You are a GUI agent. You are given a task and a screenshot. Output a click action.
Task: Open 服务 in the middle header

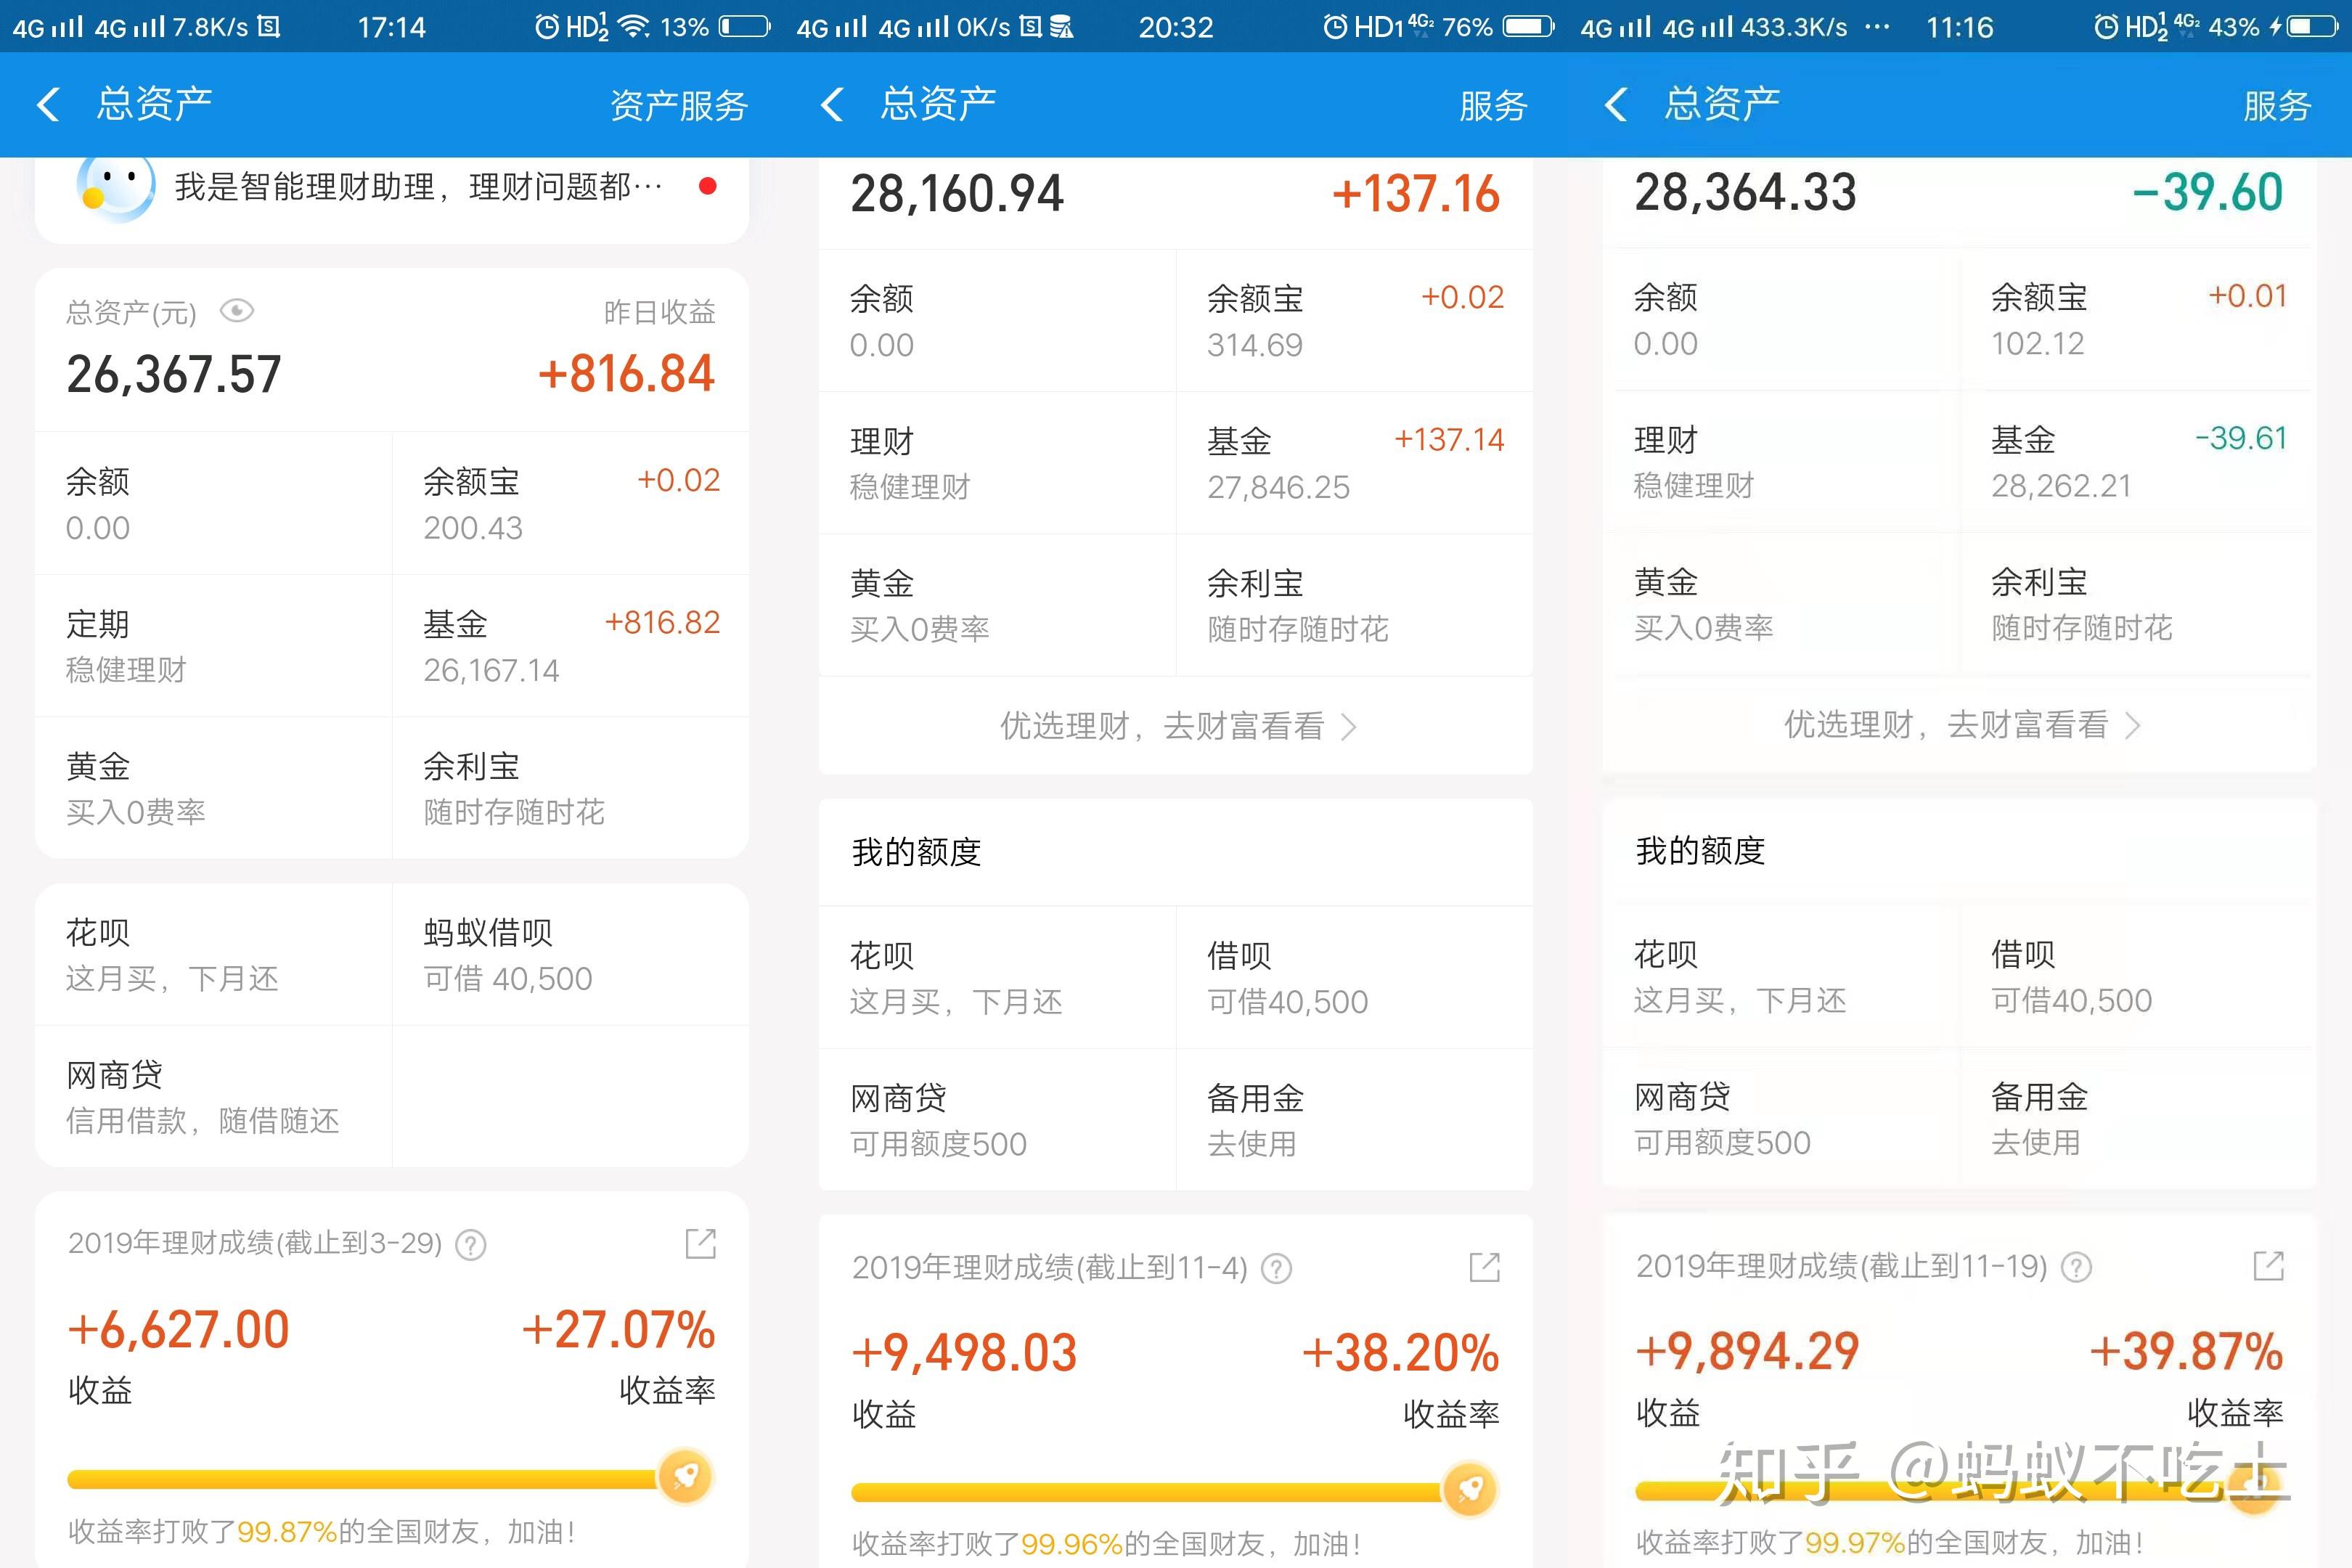[1493, 105]
